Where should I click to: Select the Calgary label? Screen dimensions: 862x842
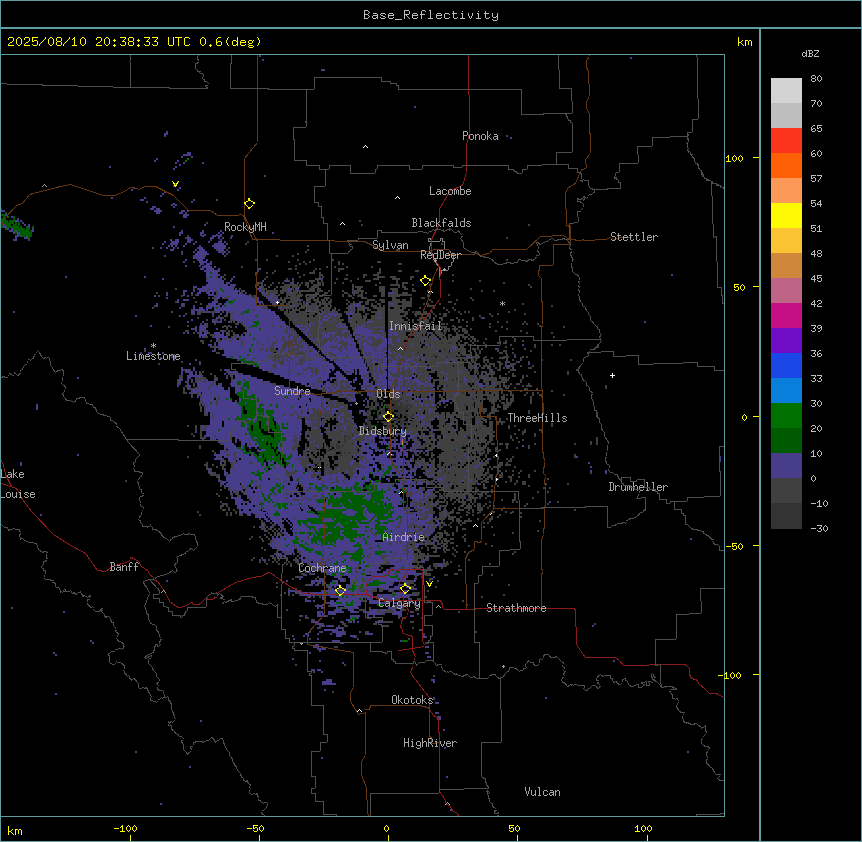(x=399, y=603)
